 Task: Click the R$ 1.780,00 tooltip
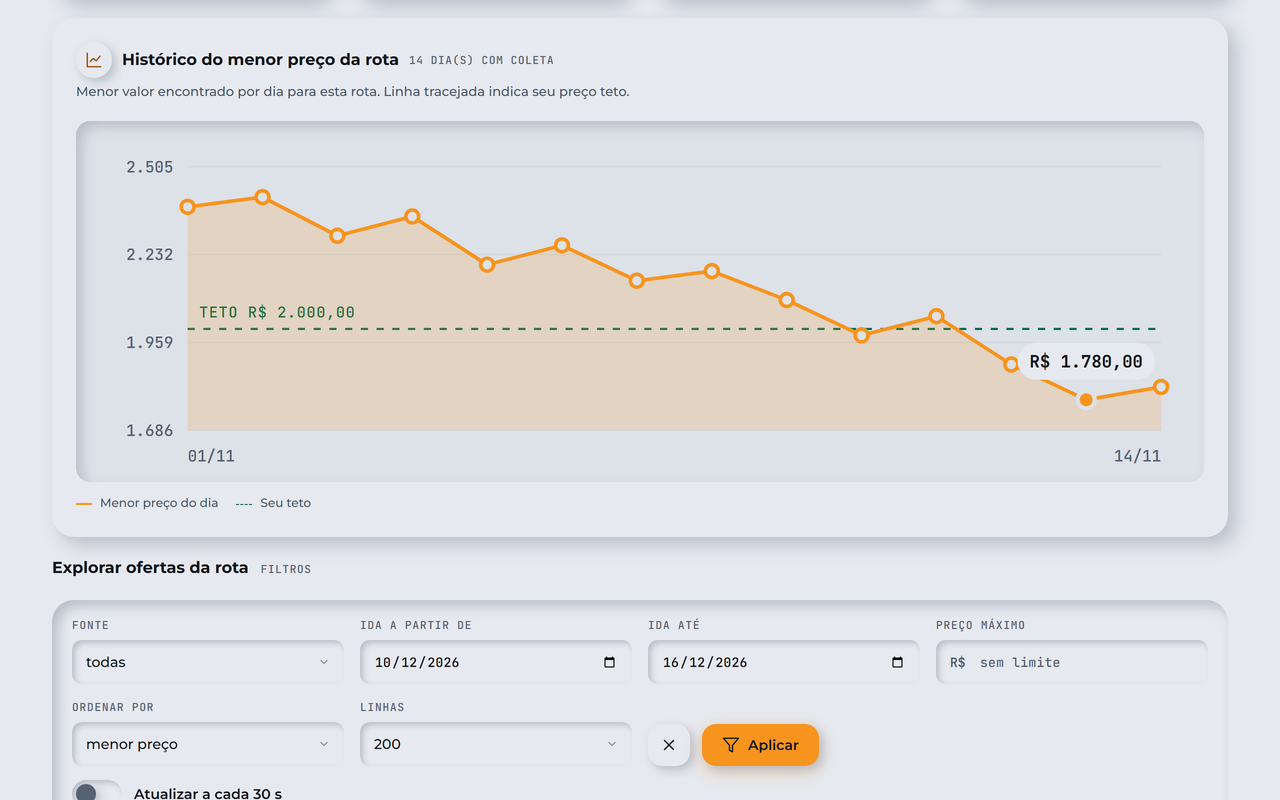(1086, 362)
